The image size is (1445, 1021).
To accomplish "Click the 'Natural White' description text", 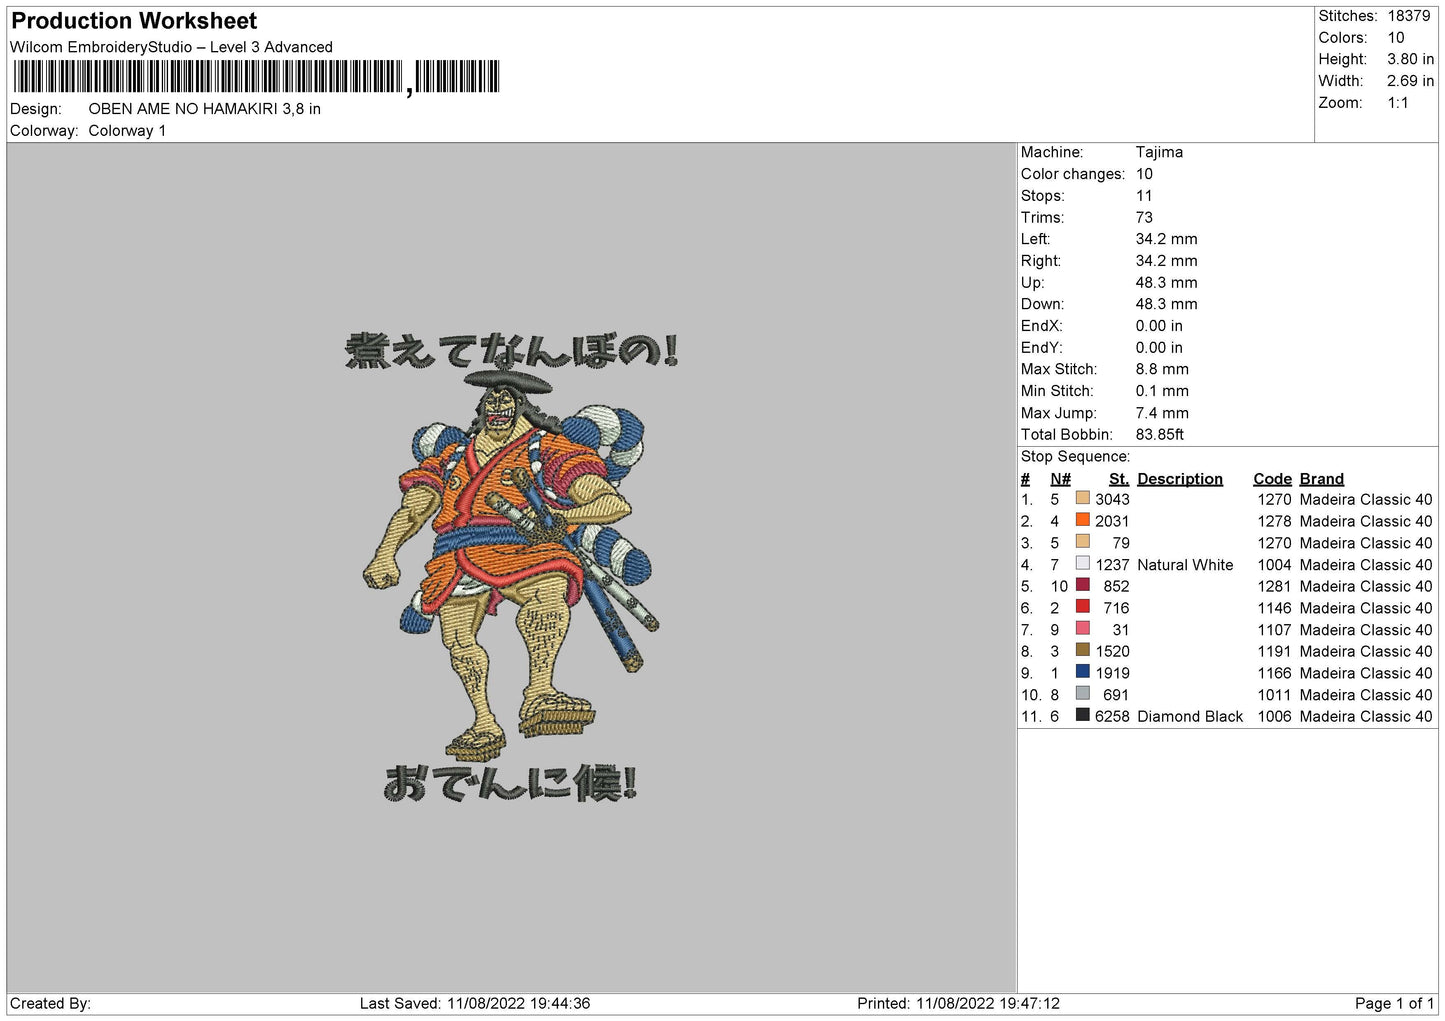I will (1185, 565).
